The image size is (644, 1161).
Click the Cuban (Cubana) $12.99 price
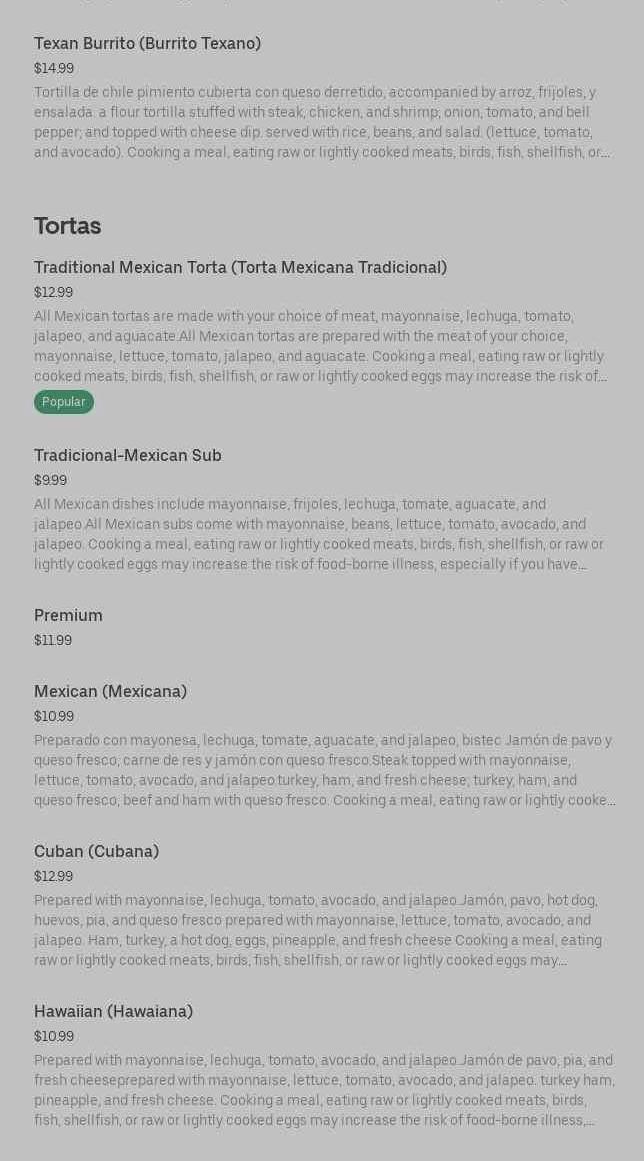point(53,876)
